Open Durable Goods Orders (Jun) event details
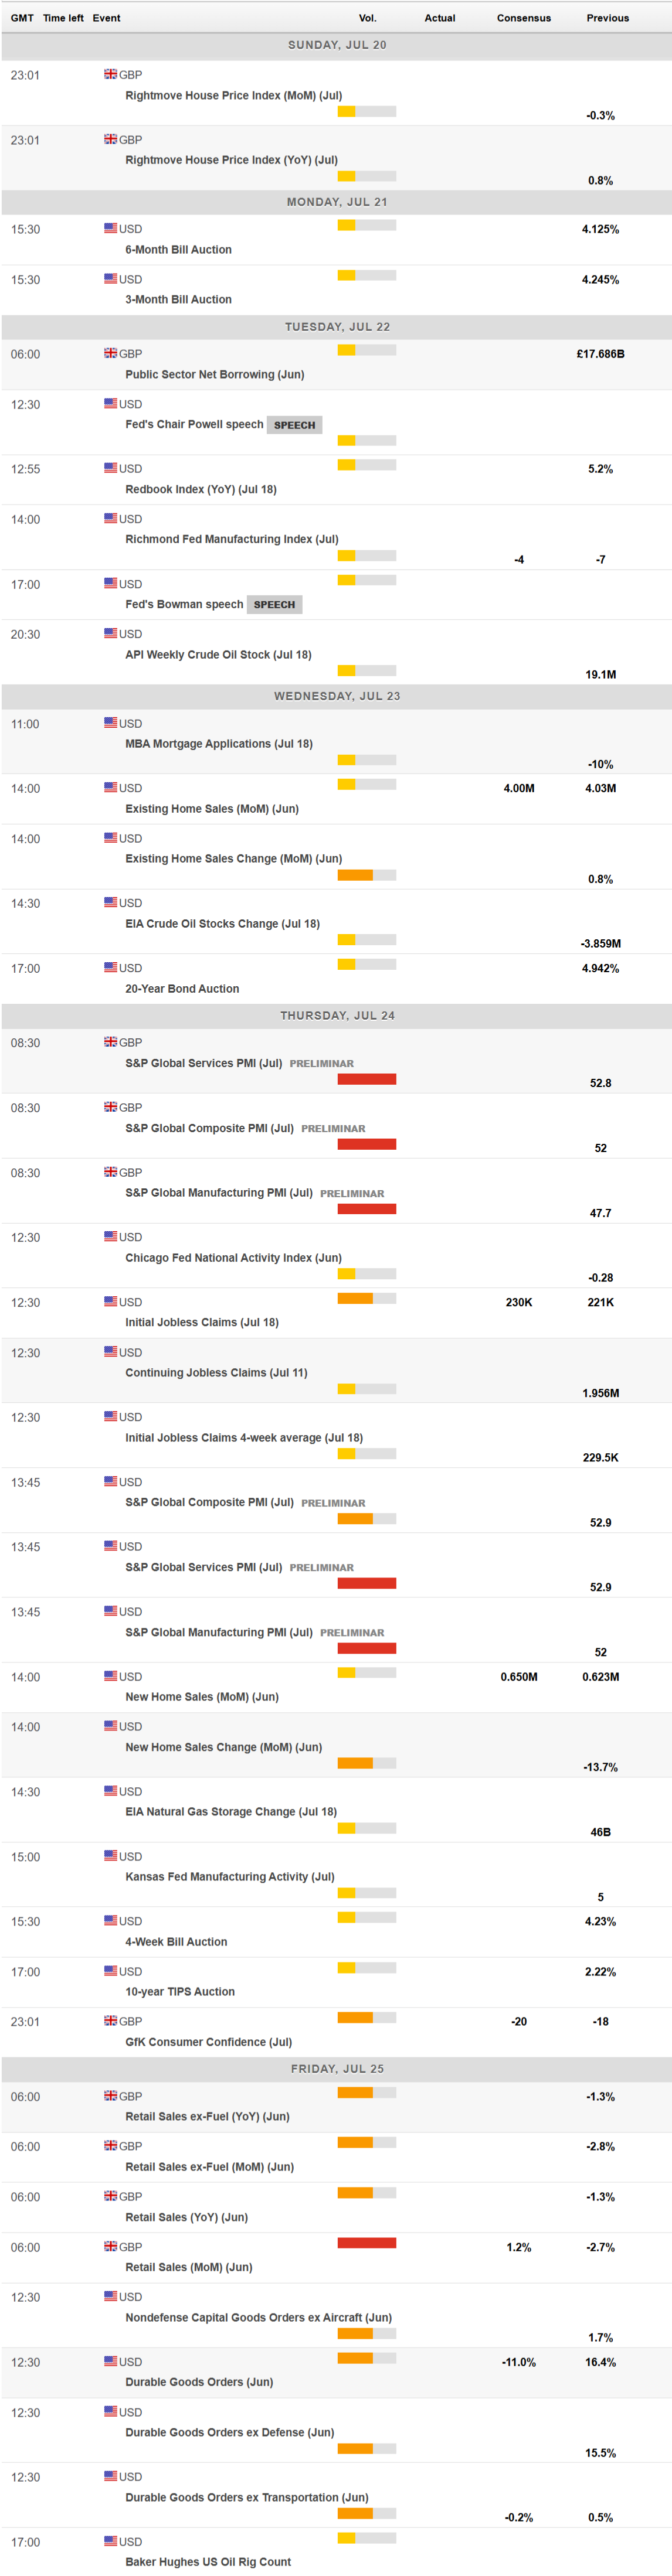 [198, 2382]
